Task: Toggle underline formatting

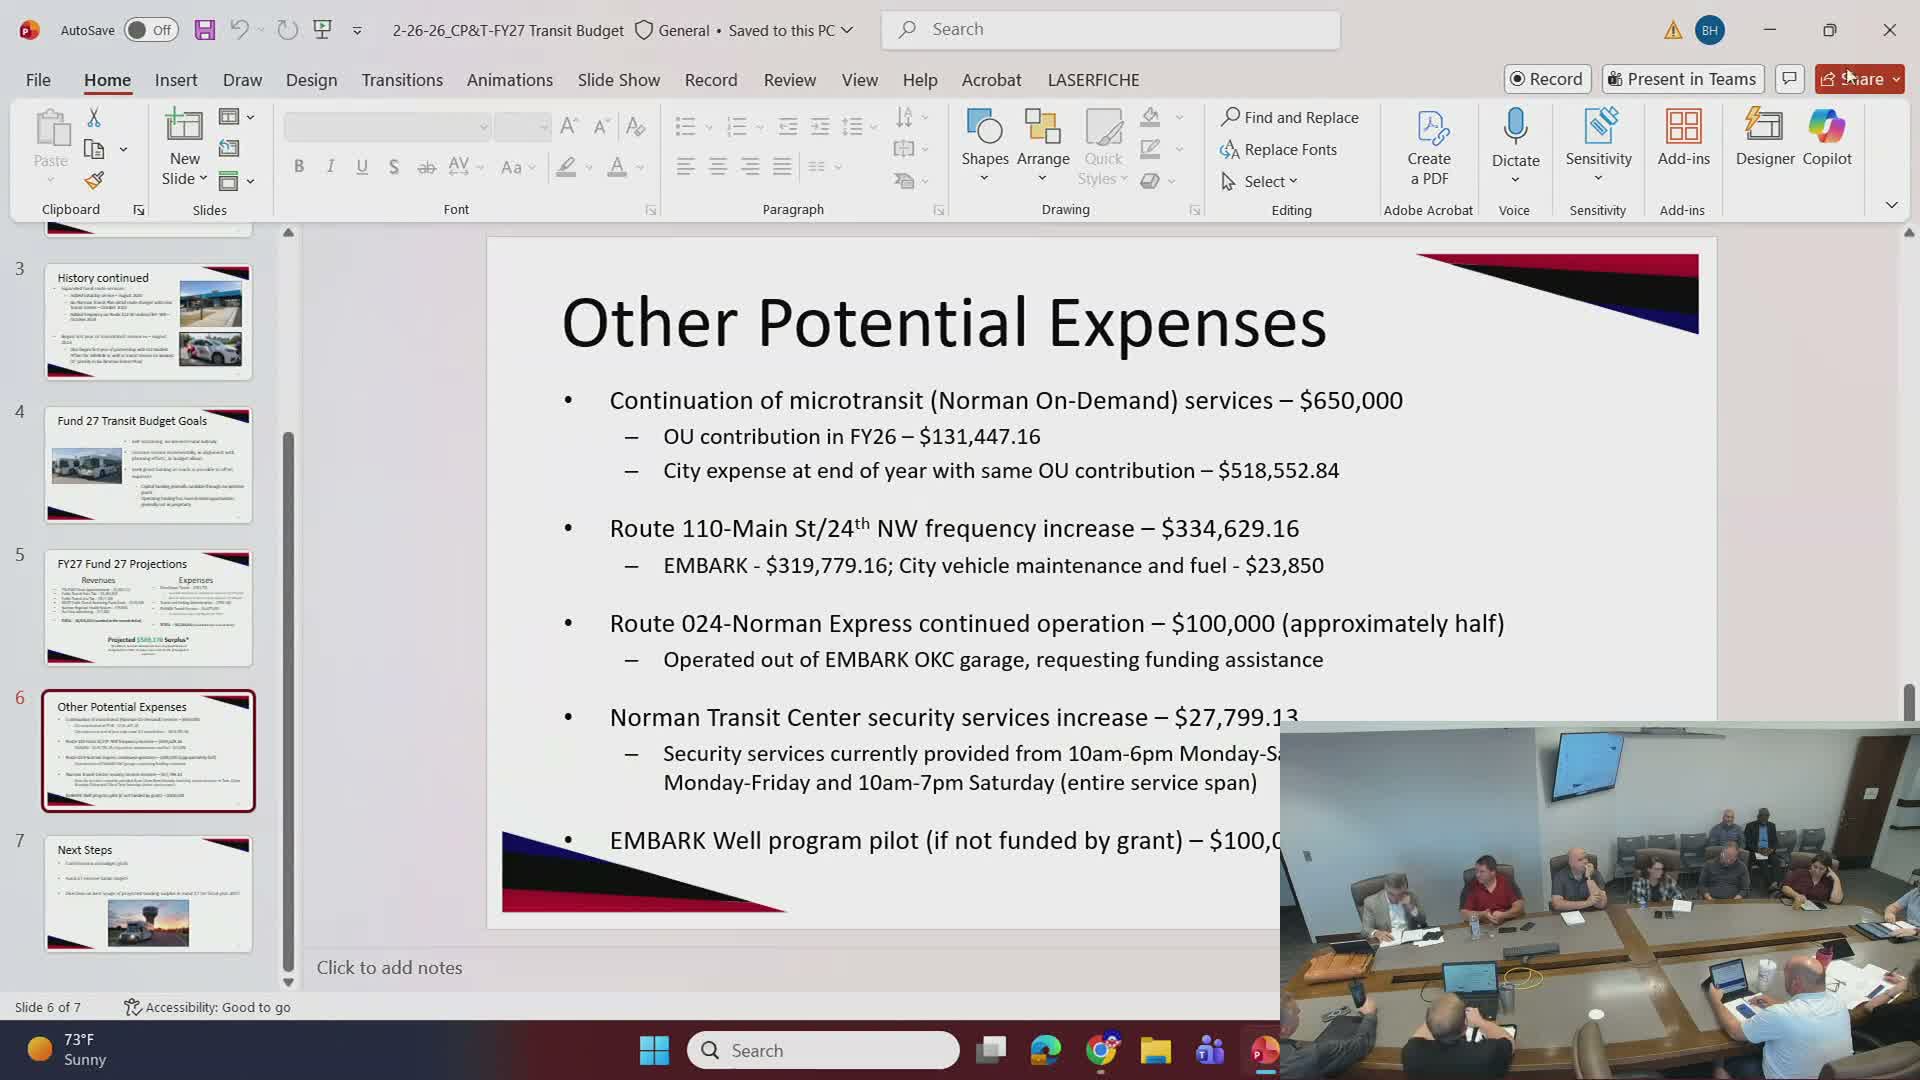Action: [362, 166]
